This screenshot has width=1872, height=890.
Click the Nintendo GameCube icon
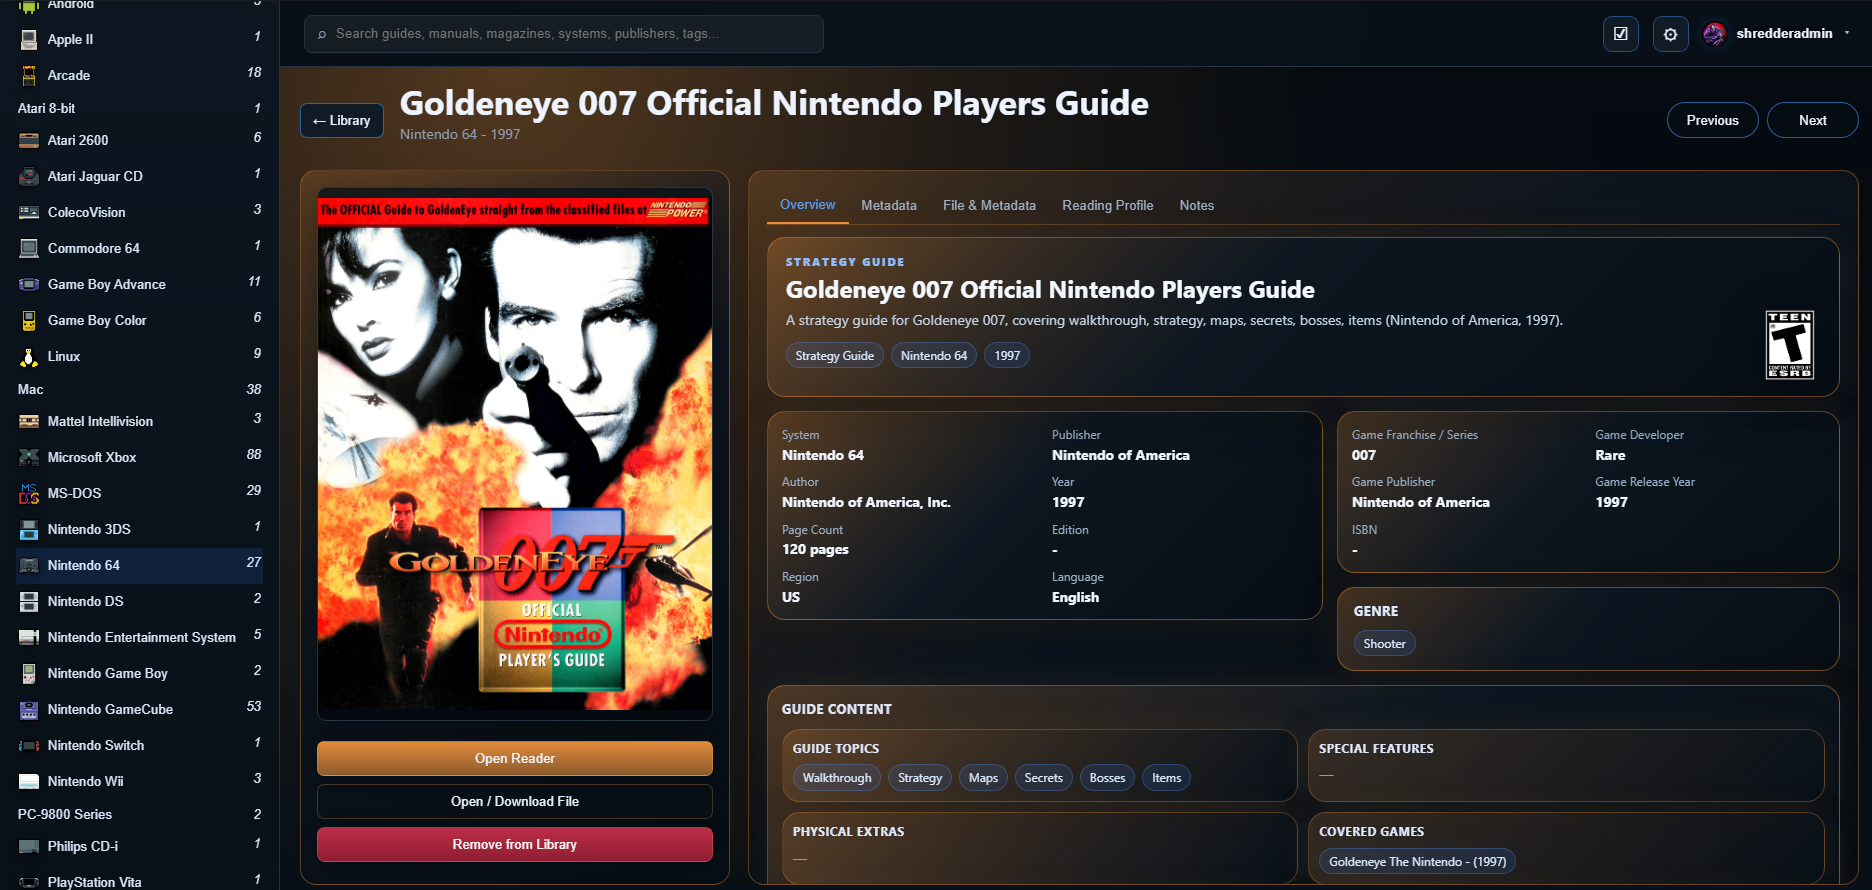(29, 709)
